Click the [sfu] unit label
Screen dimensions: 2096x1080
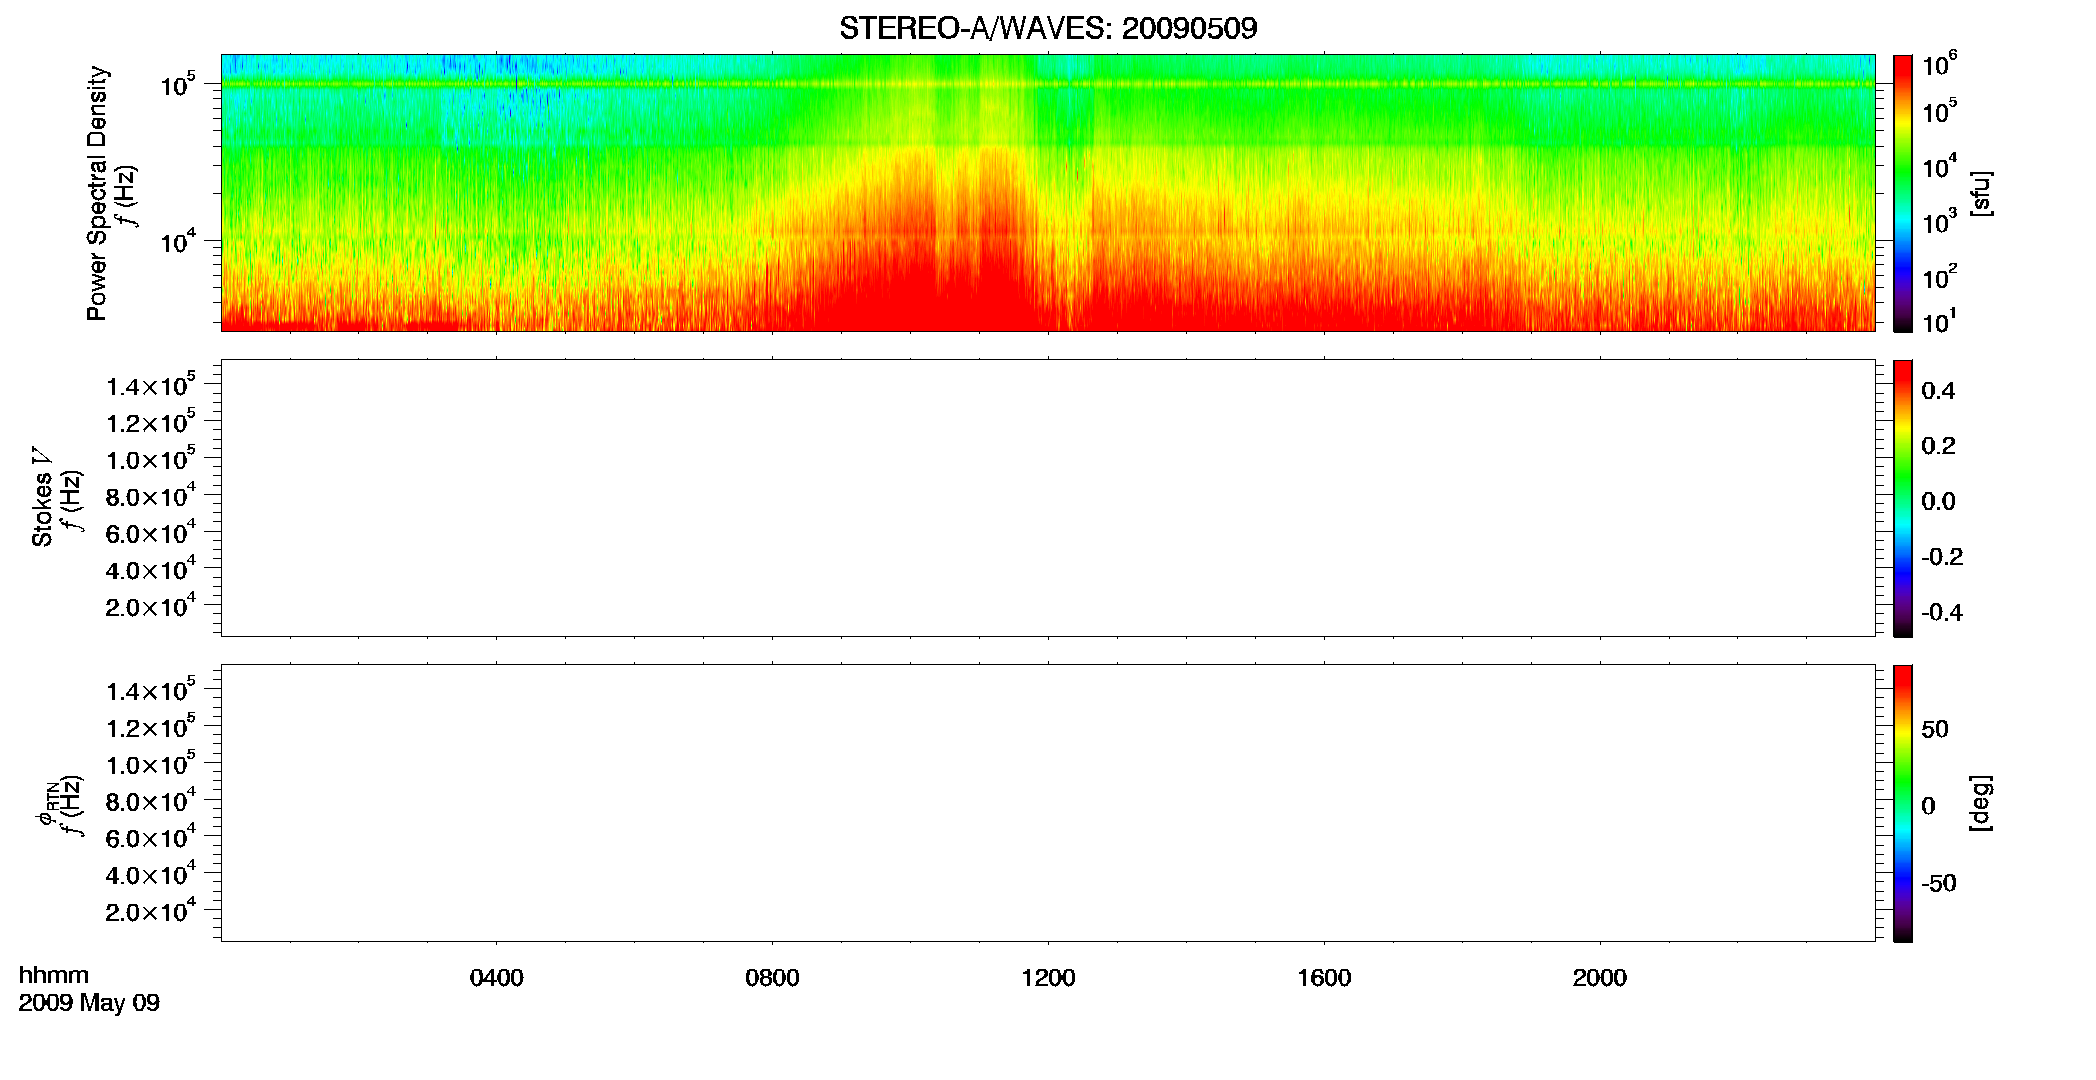coord(1981,193)
